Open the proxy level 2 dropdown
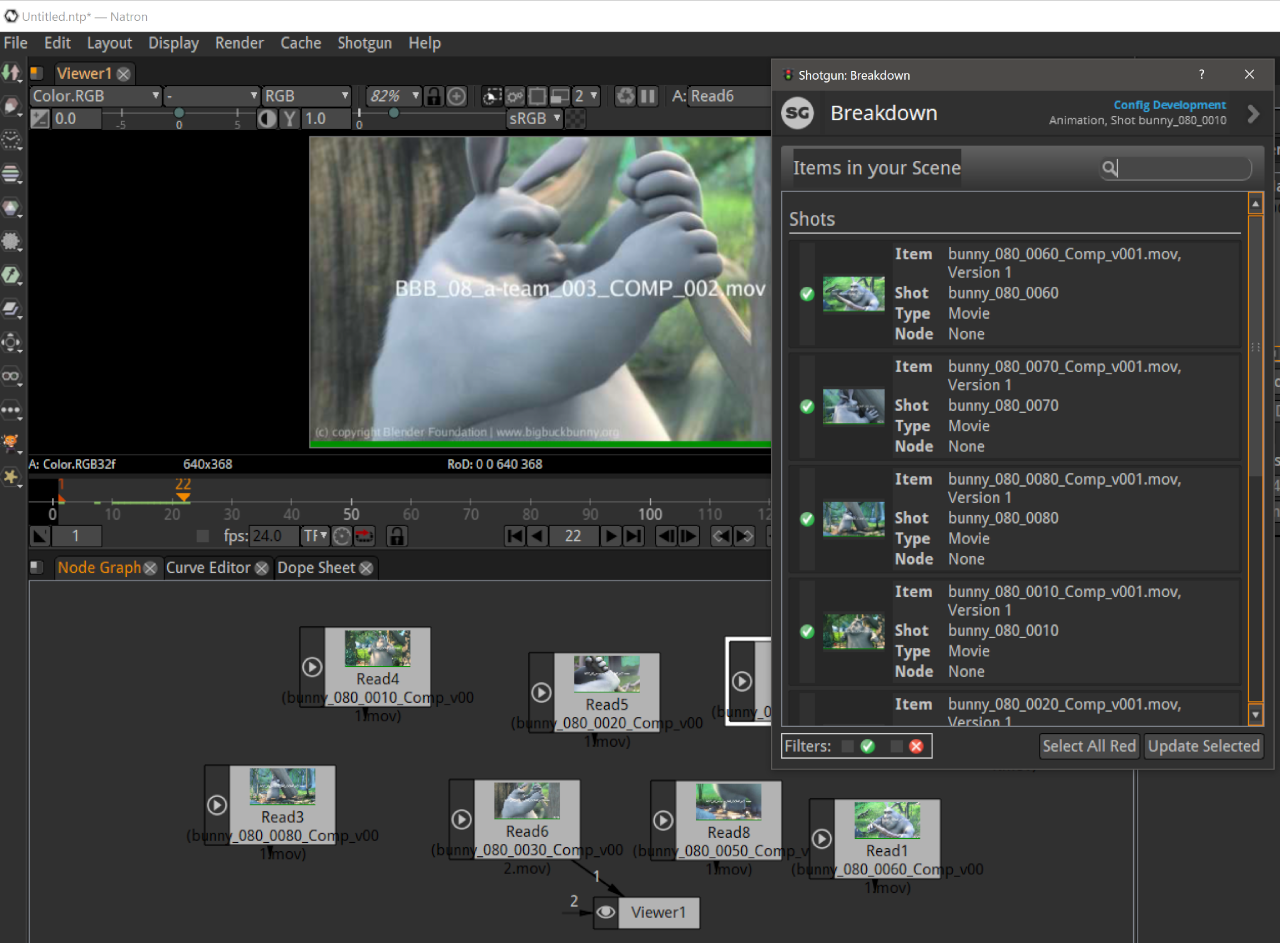 pos(586,96)
